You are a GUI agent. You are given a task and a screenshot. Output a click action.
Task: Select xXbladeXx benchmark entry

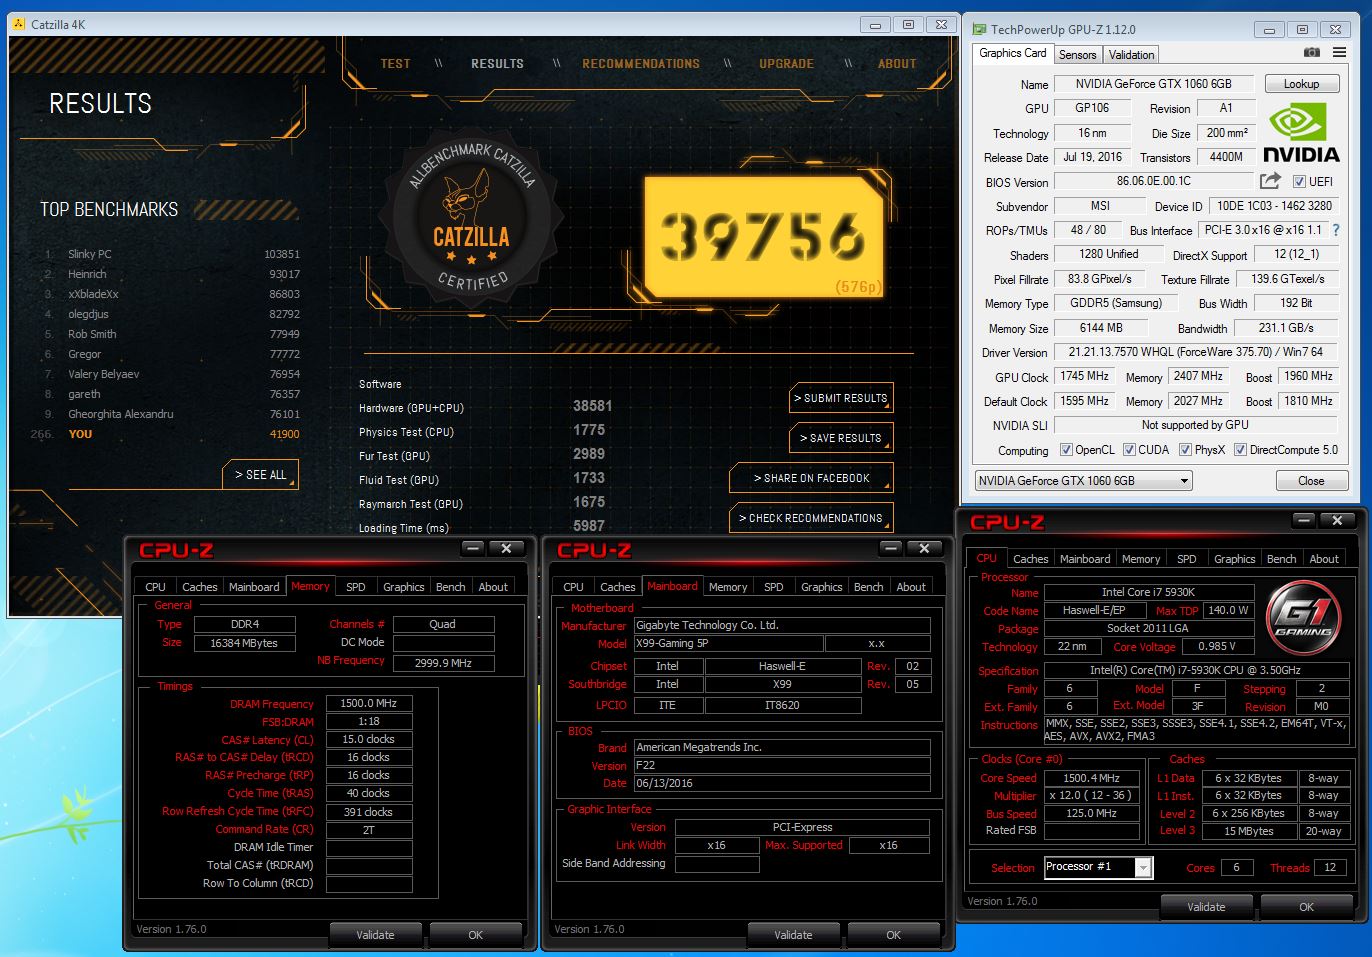click(x=171, y=294)
